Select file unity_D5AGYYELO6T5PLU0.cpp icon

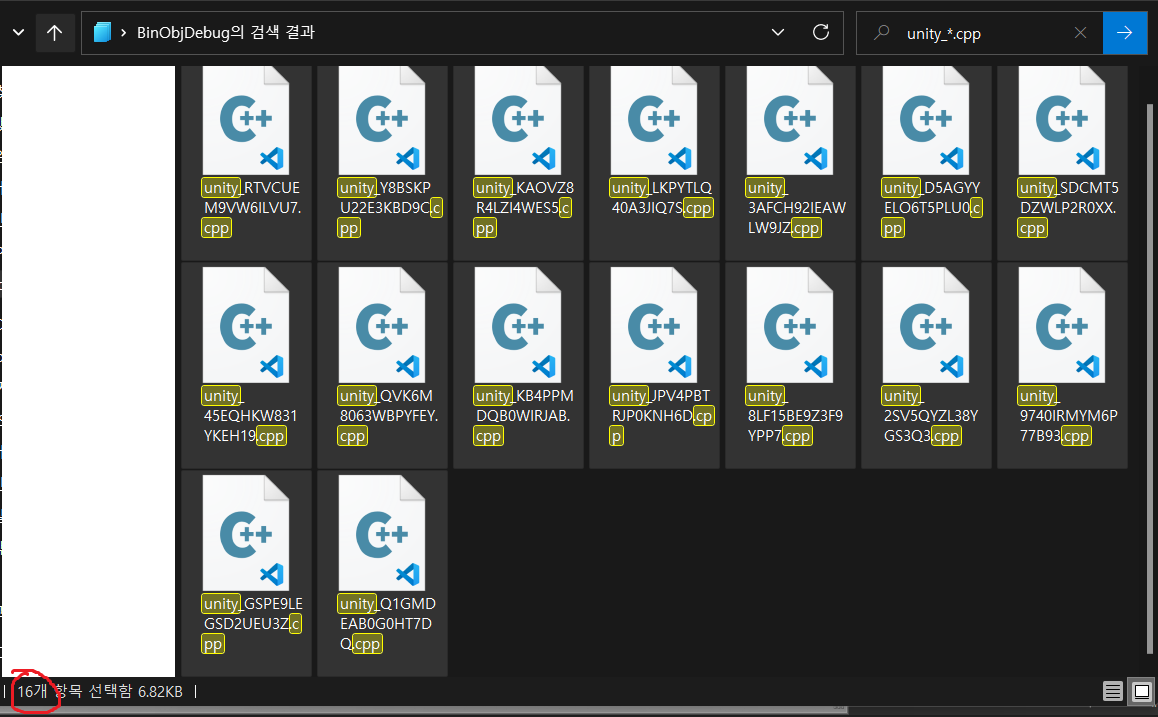pyautogui.click(x=925, y=120)
